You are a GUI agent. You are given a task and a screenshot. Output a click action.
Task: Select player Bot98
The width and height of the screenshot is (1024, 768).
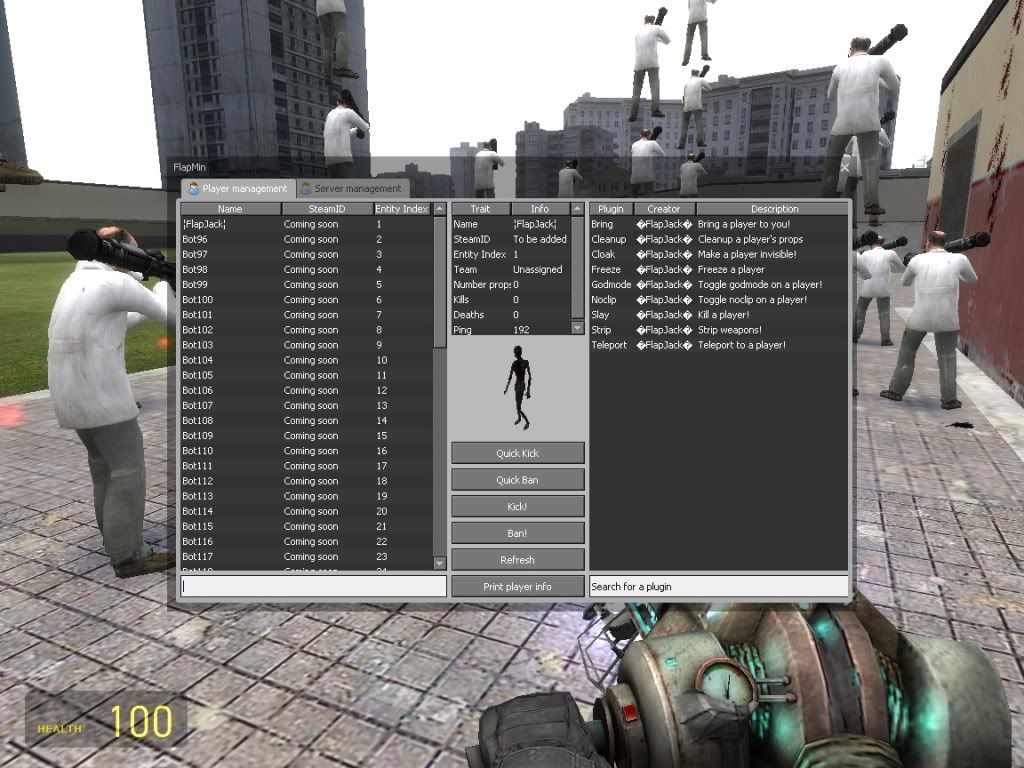pyautogui.click(x=306, y=269)
